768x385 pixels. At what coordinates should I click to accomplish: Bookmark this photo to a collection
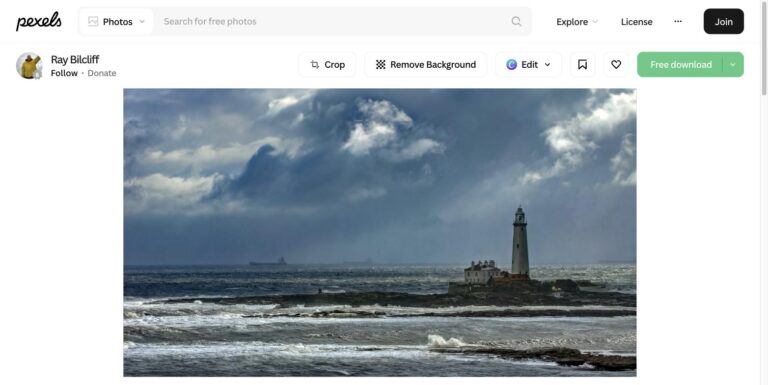tap(582, 65)
